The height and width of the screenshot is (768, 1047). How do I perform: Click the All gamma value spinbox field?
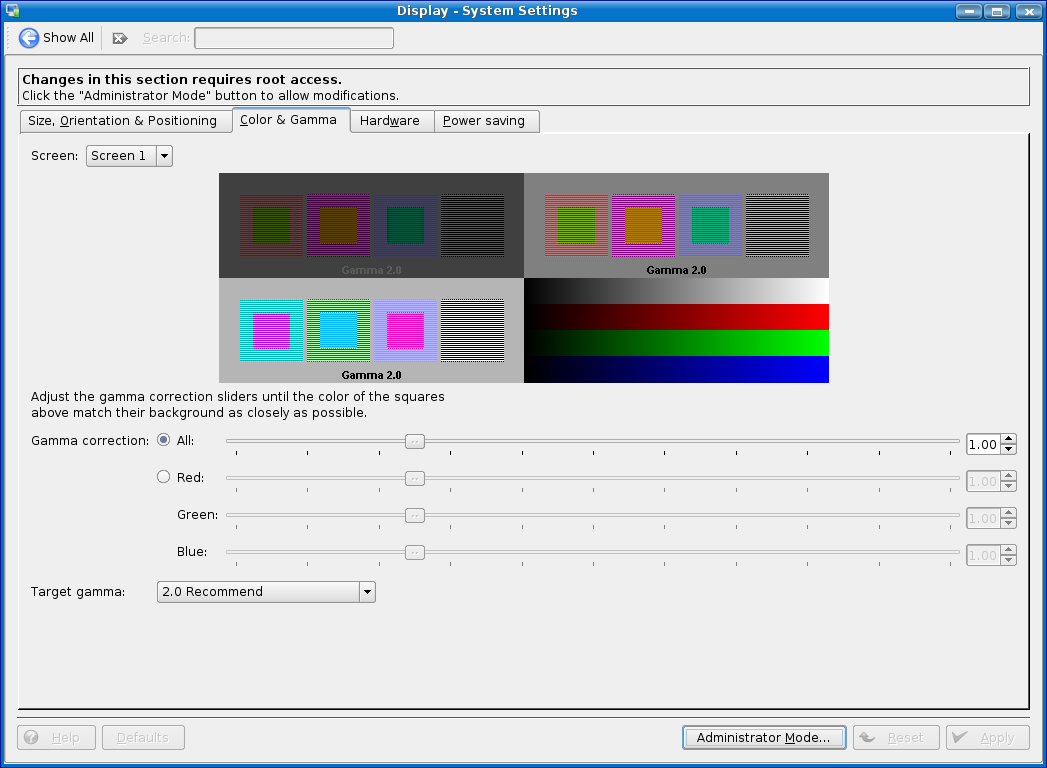[982, 445]
